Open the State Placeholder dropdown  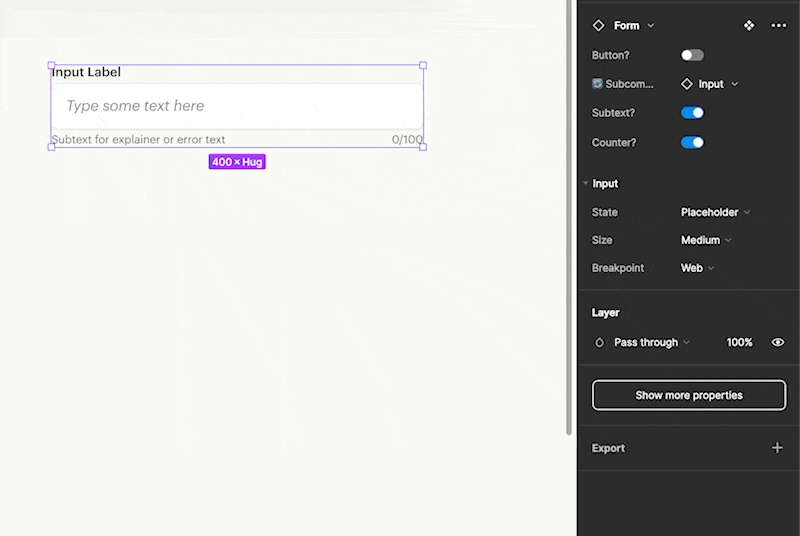pyautogui.click(x=715, y=212)
